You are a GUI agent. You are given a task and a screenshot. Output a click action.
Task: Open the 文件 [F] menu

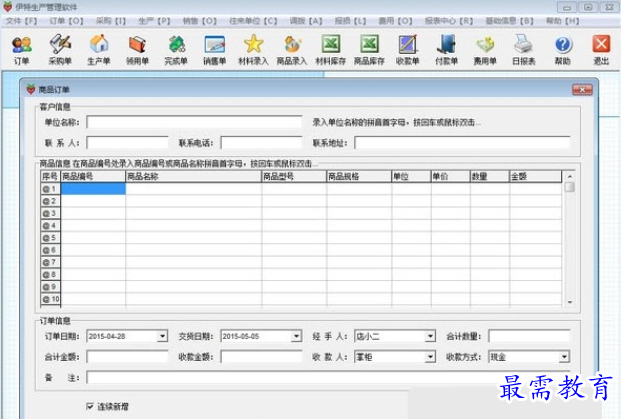[21, 21]
